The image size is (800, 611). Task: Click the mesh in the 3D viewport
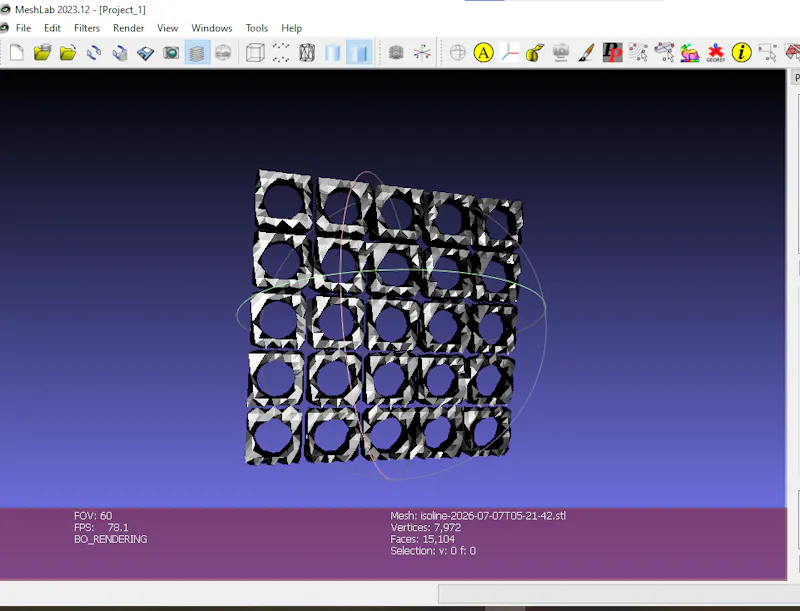click(x=385, y=317)
